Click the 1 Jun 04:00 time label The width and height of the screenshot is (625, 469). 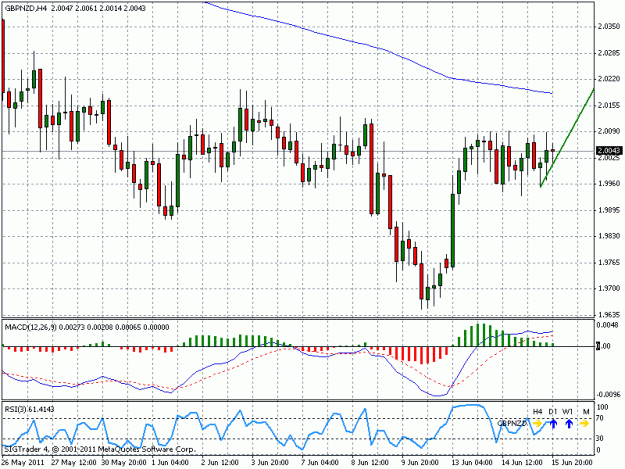[170, 463]
